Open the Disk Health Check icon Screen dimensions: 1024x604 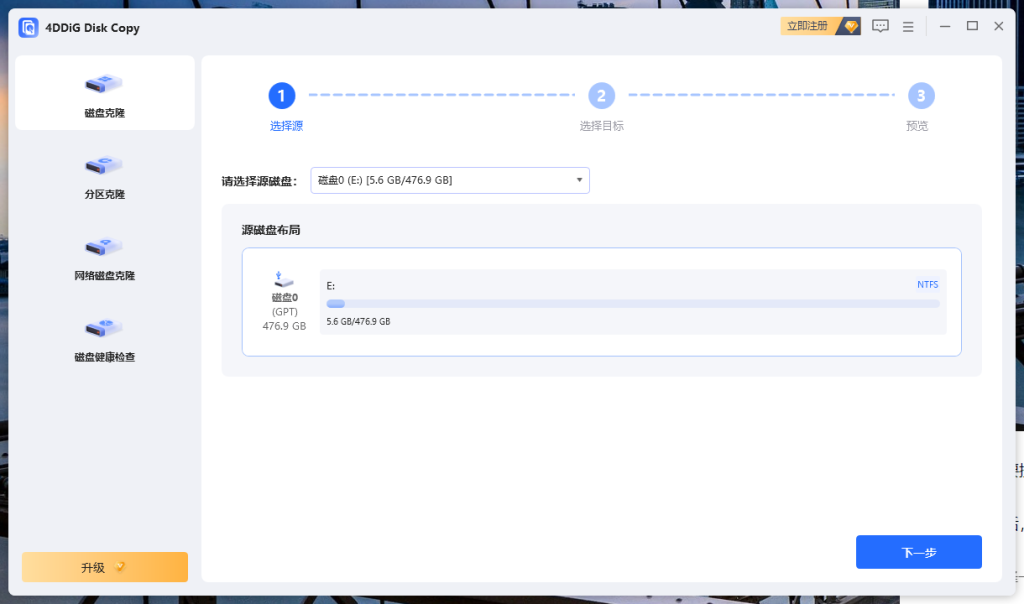click(104, 327)
